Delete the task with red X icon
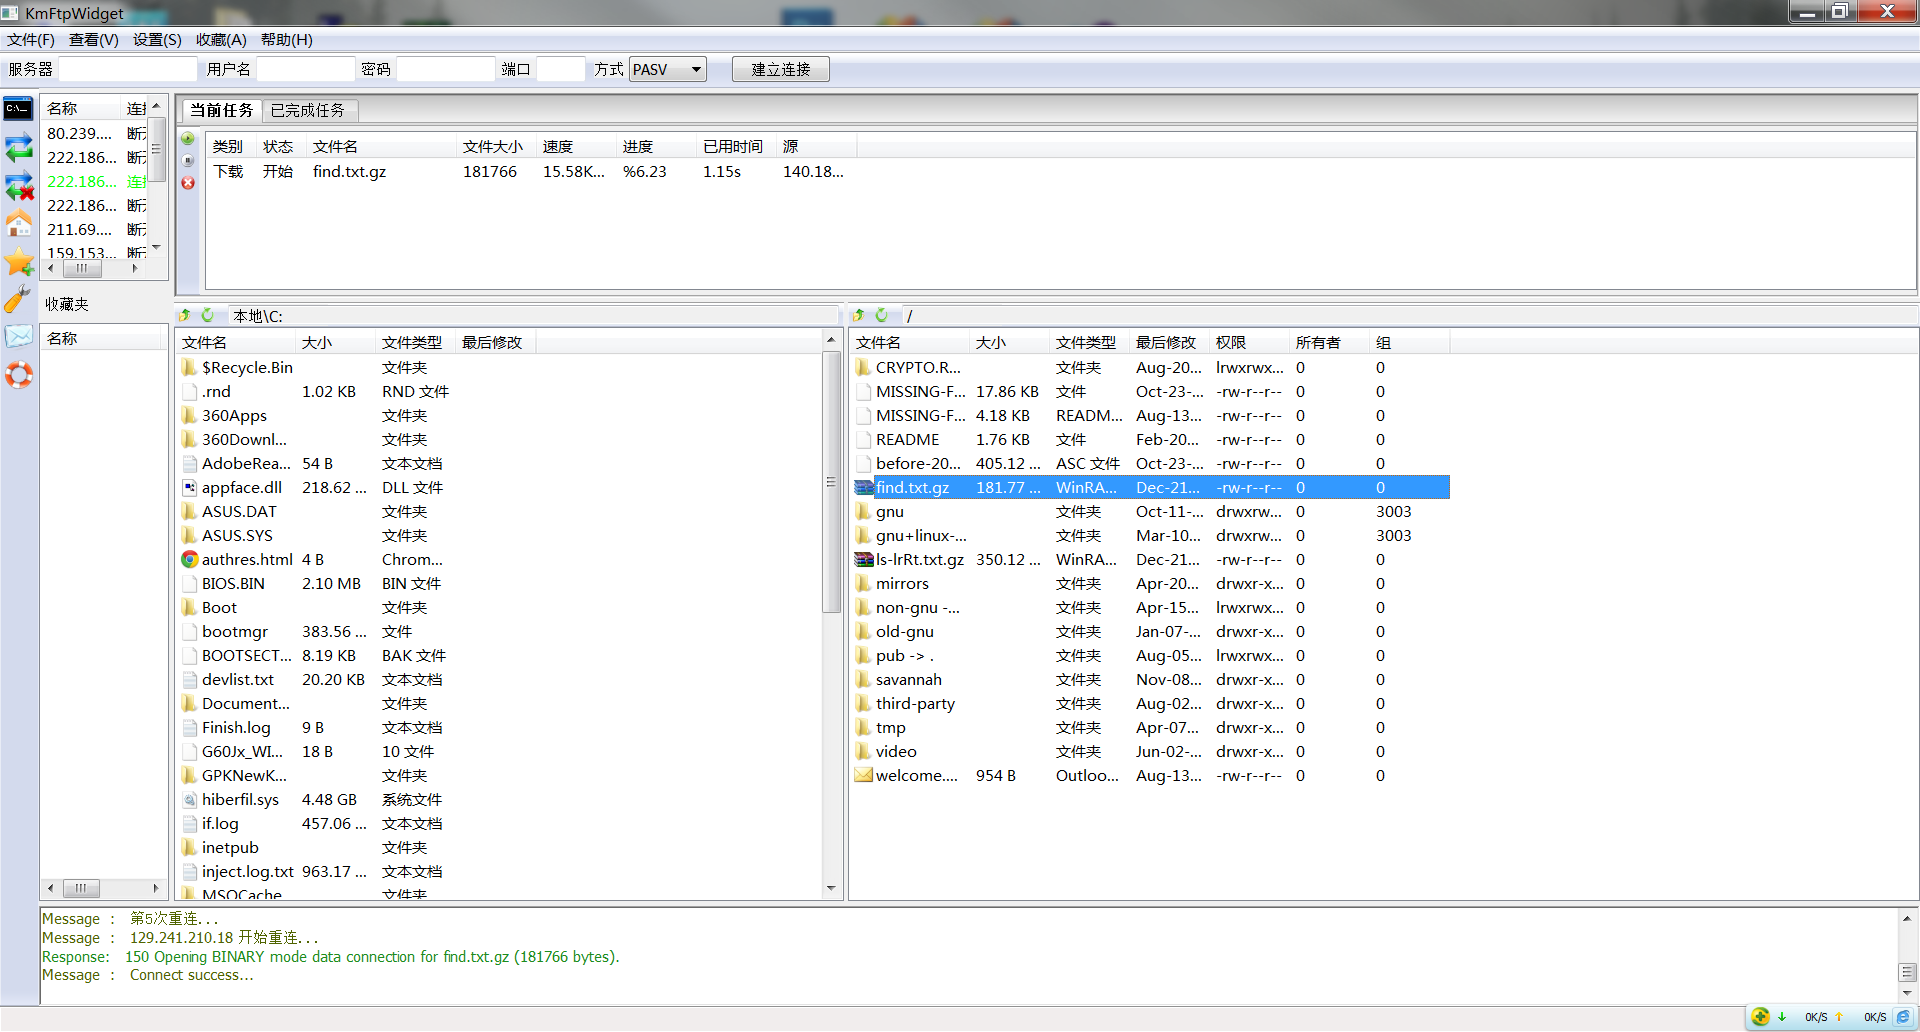1920x1032 pixels. click(188, 183)
